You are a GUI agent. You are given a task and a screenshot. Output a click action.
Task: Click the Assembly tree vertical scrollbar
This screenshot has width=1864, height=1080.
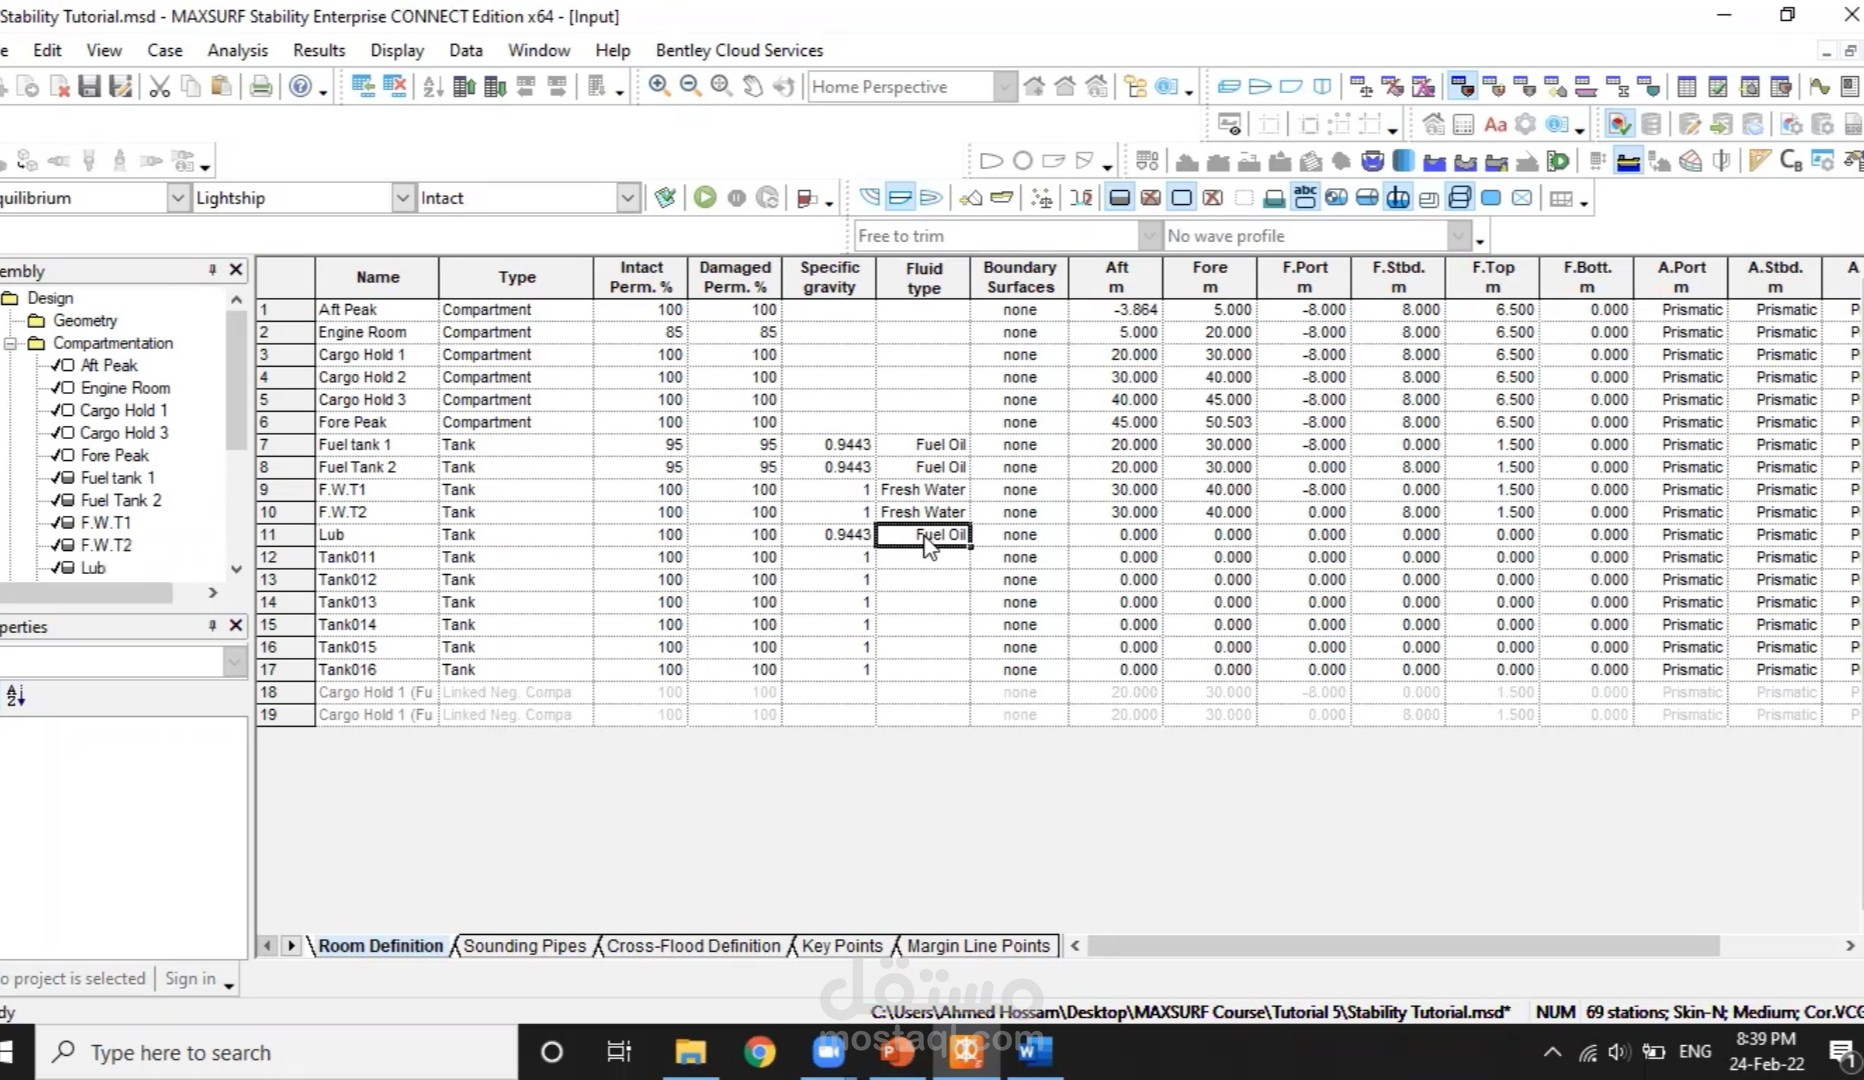point(236,380)
